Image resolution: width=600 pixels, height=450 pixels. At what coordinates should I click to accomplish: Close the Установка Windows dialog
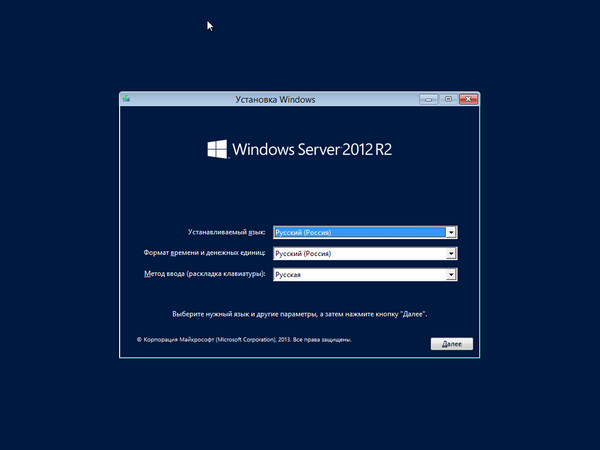[x=467, y=99]
